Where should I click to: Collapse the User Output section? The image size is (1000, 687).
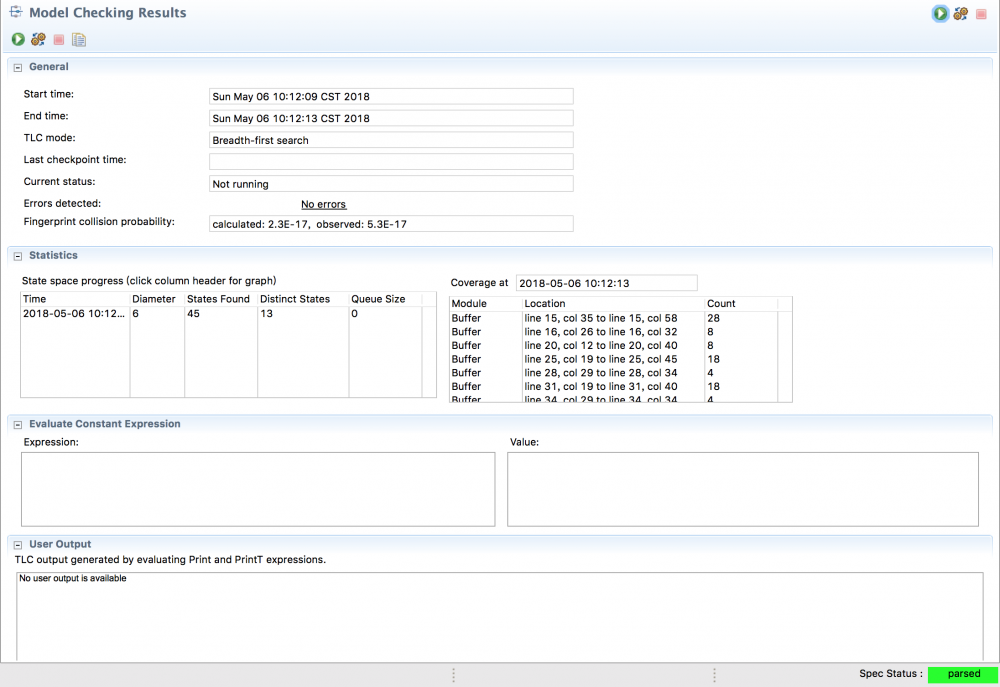point(18,545)
